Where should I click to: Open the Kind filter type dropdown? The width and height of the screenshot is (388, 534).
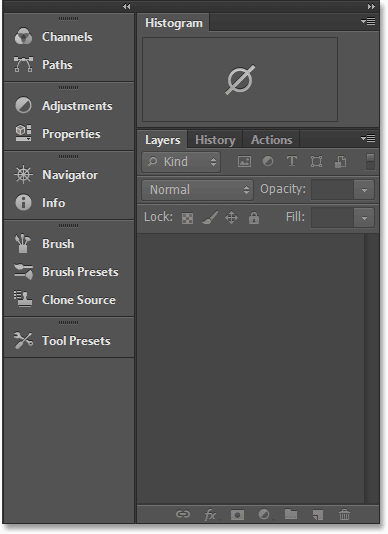[x=181, y=162]
